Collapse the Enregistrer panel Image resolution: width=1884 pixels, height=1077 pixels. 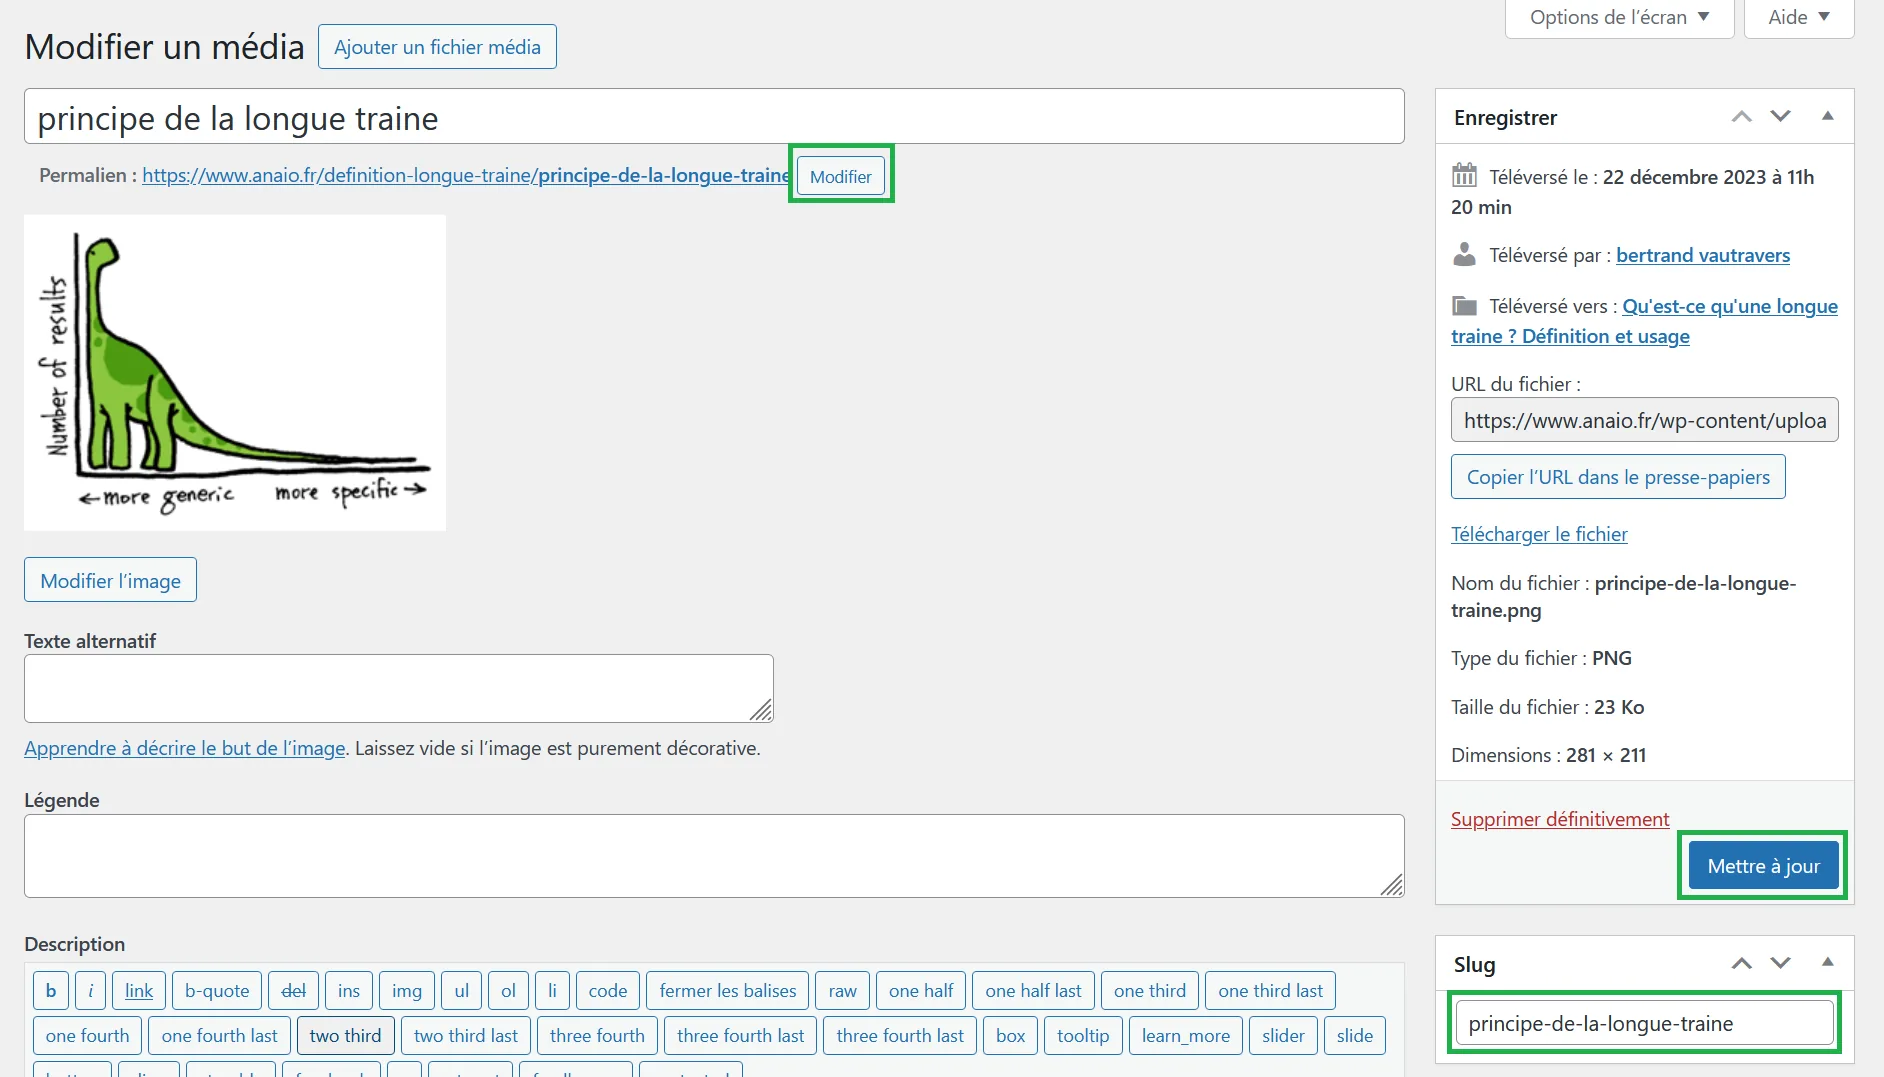tap(1827, 116)
